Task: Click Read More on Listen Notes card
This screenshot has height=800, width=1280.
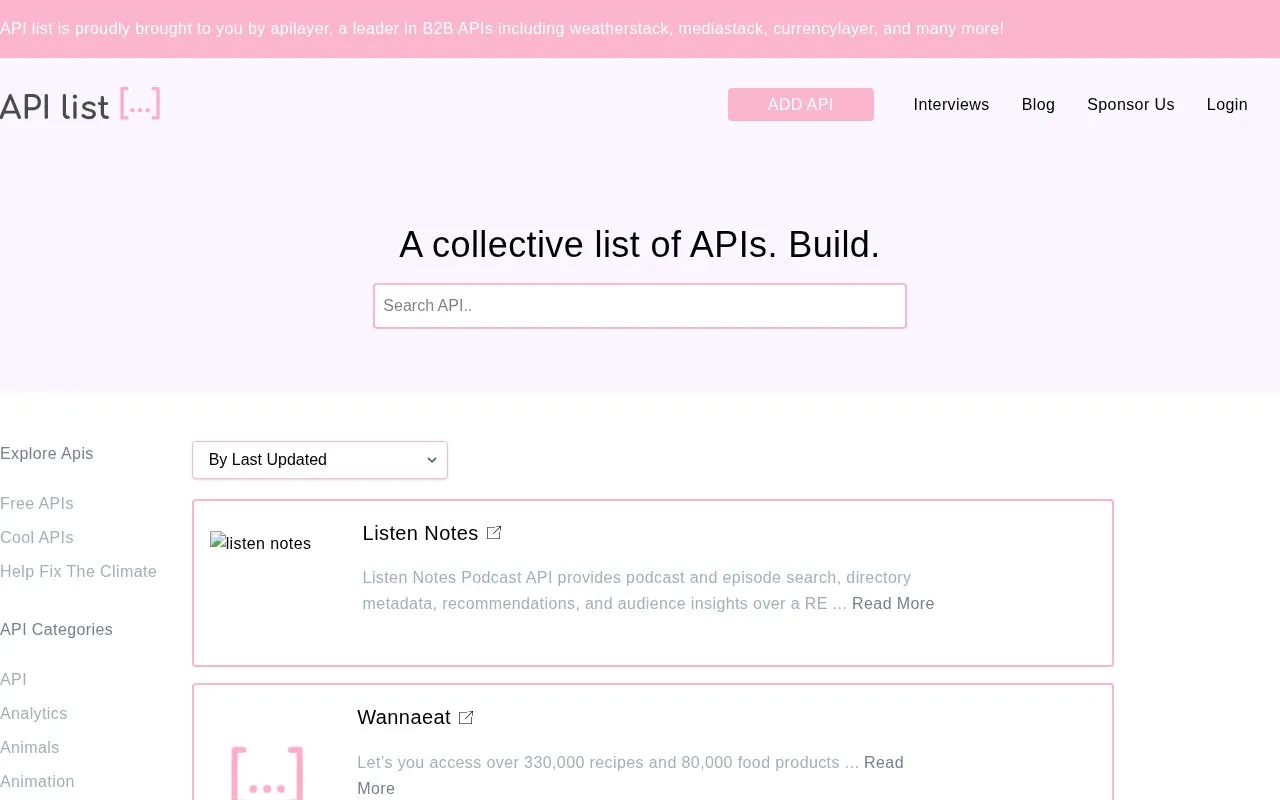Action: point(893,603)
